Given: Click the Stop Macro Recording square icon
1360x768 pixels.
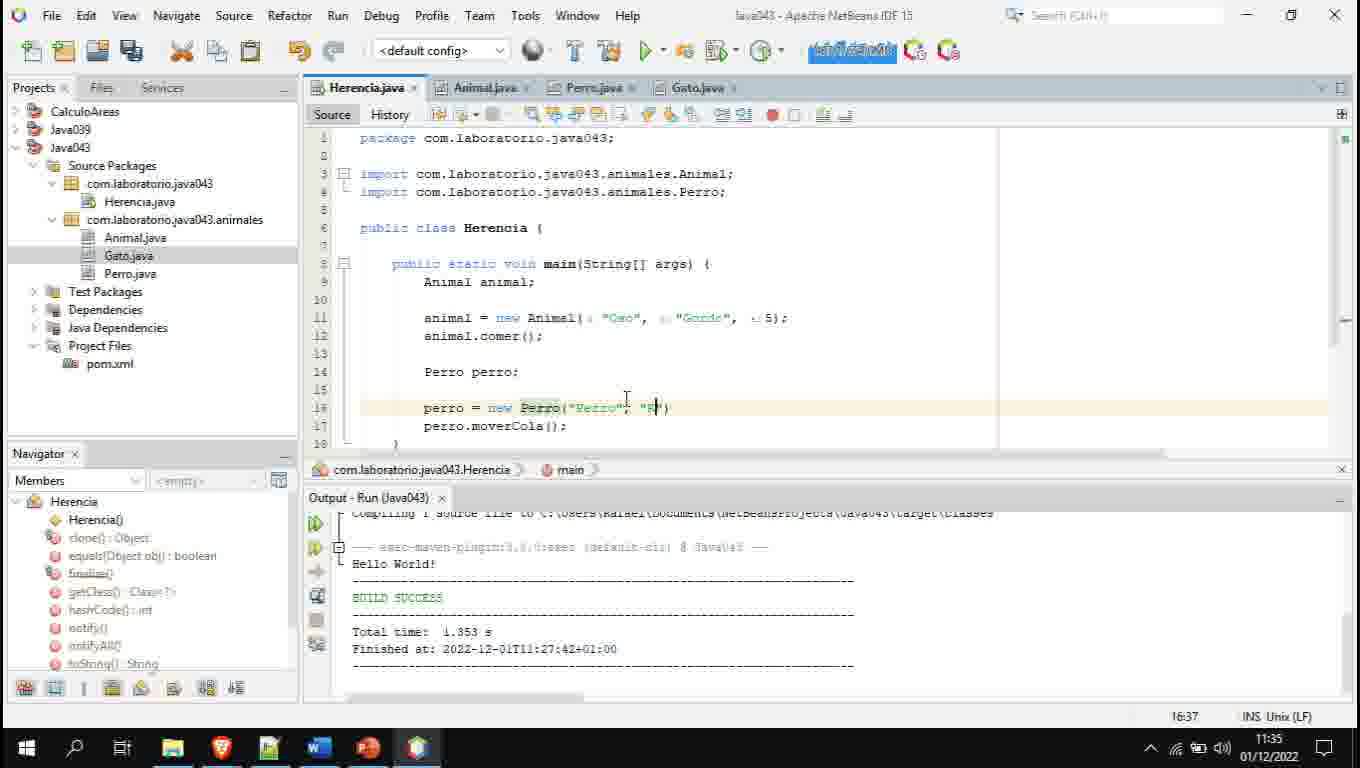Looking at the screenshot, I should click(794, 115).
